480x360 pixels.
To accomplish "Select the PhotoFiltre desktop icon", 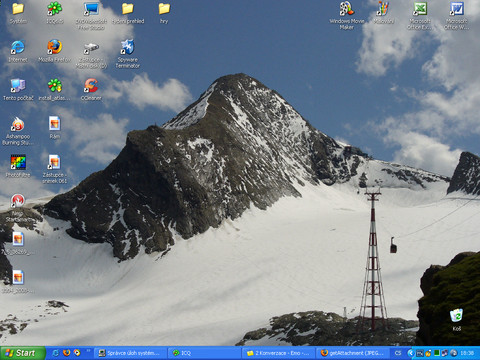I will (x=18, y=166).
